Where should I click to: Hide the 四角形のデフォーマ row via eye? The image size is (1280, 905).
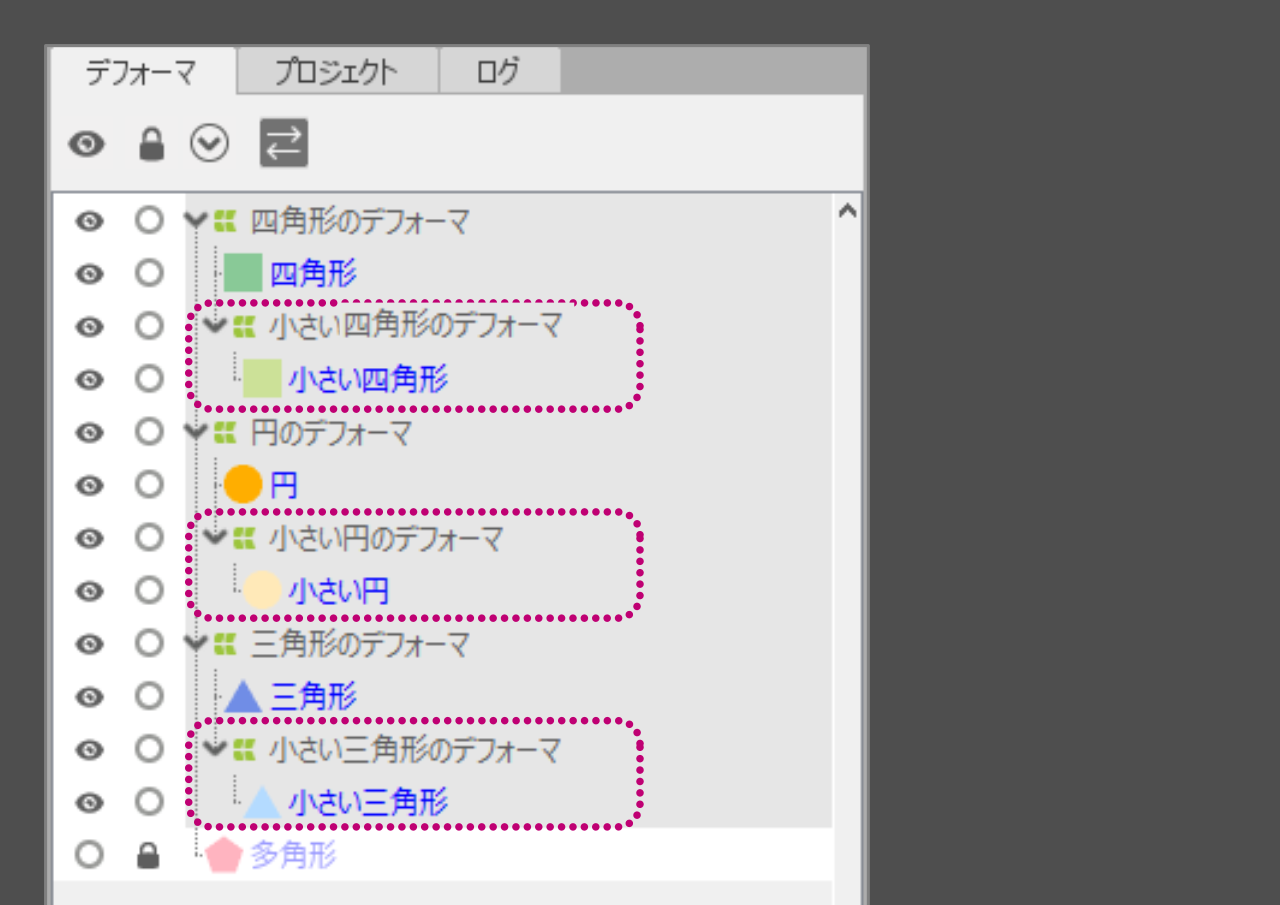click(x=90, y=221)
